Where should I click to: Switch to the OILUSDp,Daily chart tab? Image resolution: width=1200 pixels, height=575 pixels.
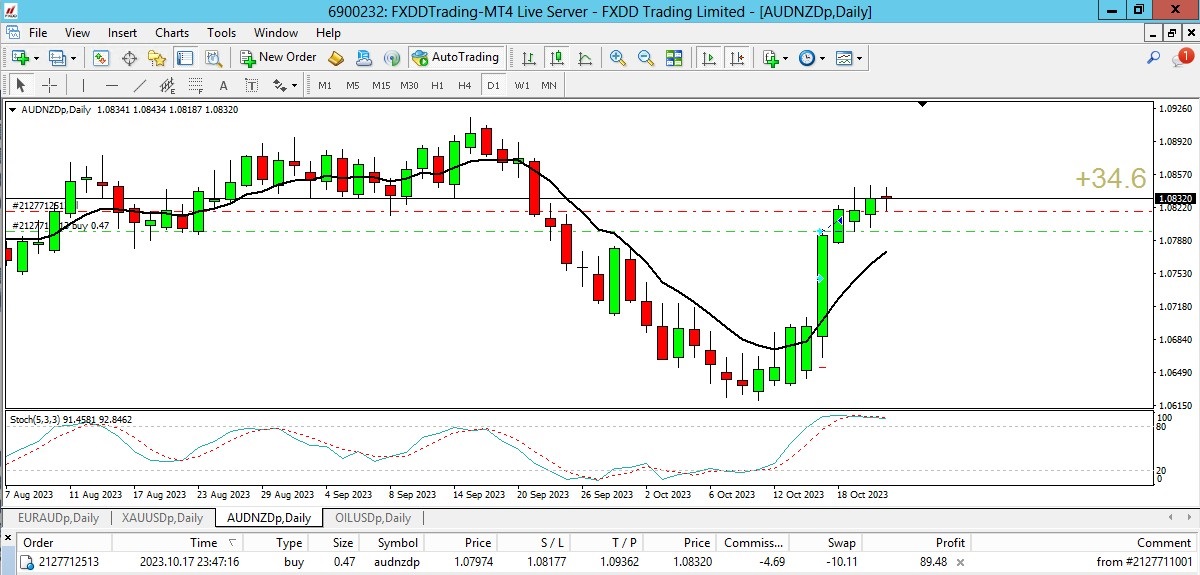372,518
